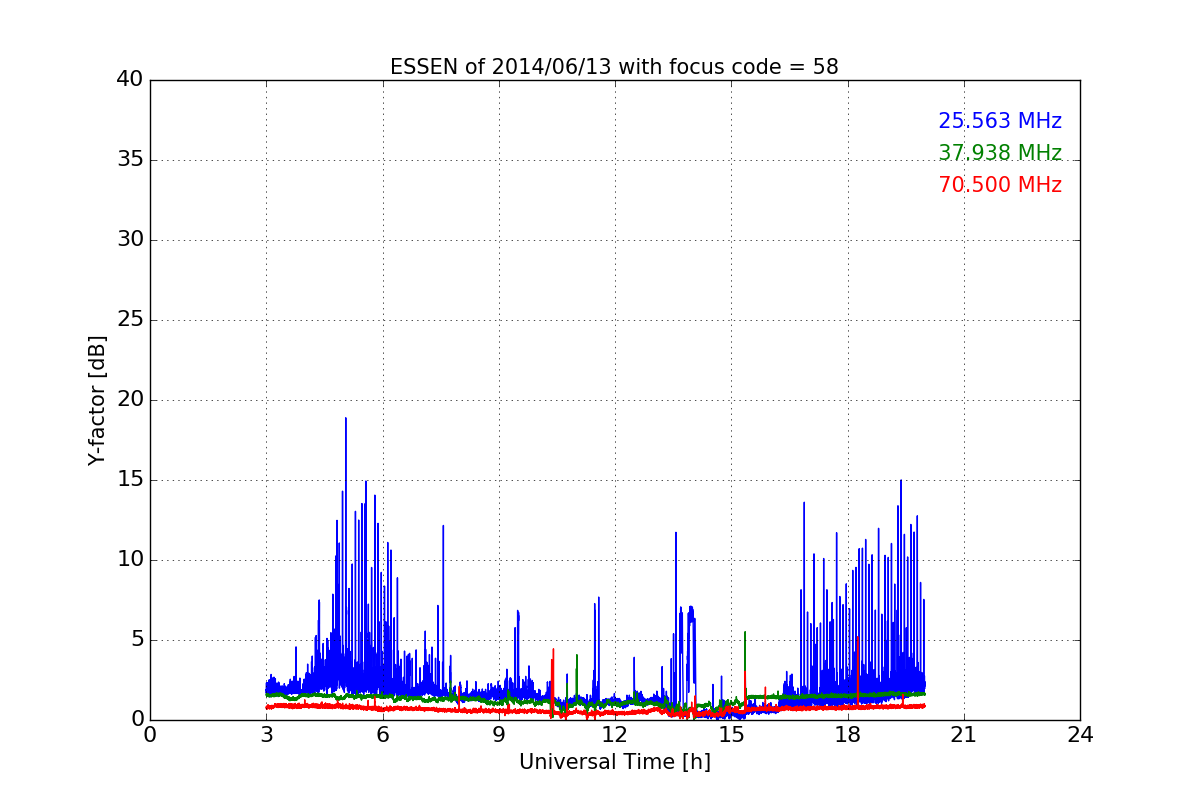Select the green 37.938 MHz legend label
The image size is (1200, 800).
[x=1000, y=153]
